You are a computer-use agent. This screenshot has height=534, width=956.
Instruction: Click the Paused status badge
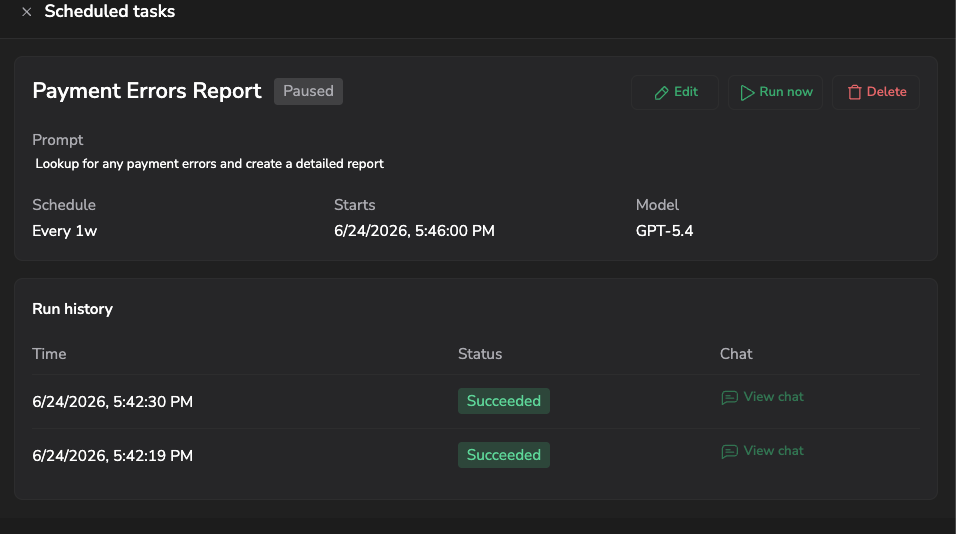[308, 91]
